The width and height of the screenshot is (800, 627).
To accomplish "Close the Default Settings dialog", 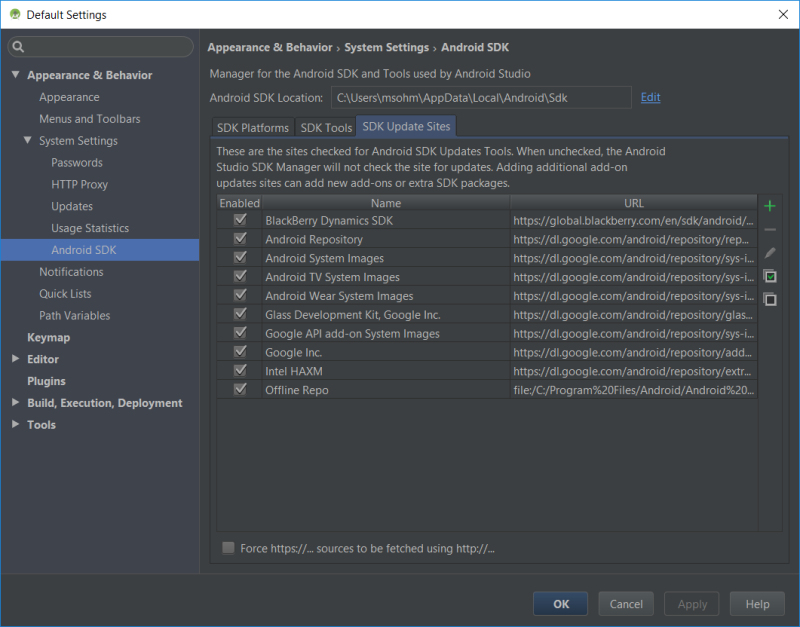I will tap(783, 14).
